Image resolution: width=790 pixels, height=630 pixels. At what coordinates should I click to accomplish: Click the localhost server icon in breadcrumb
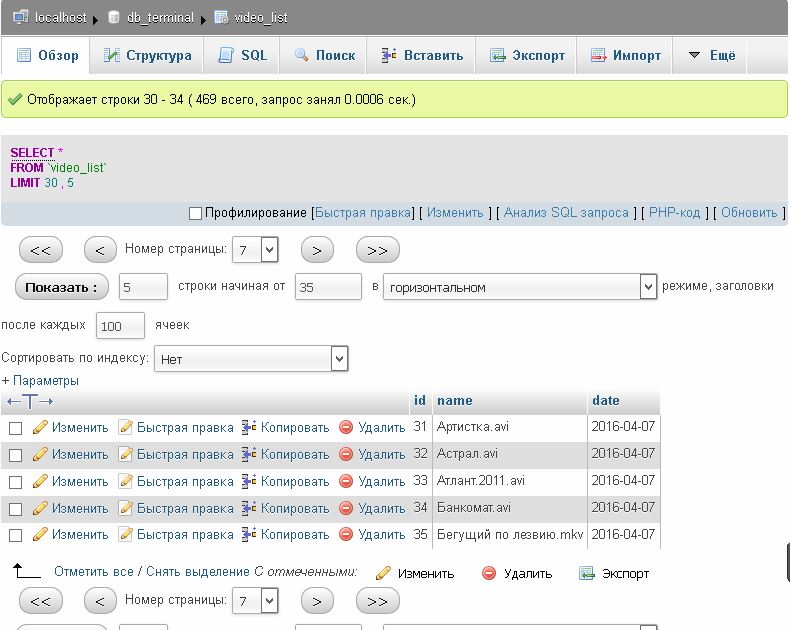(x=20, y=17)
